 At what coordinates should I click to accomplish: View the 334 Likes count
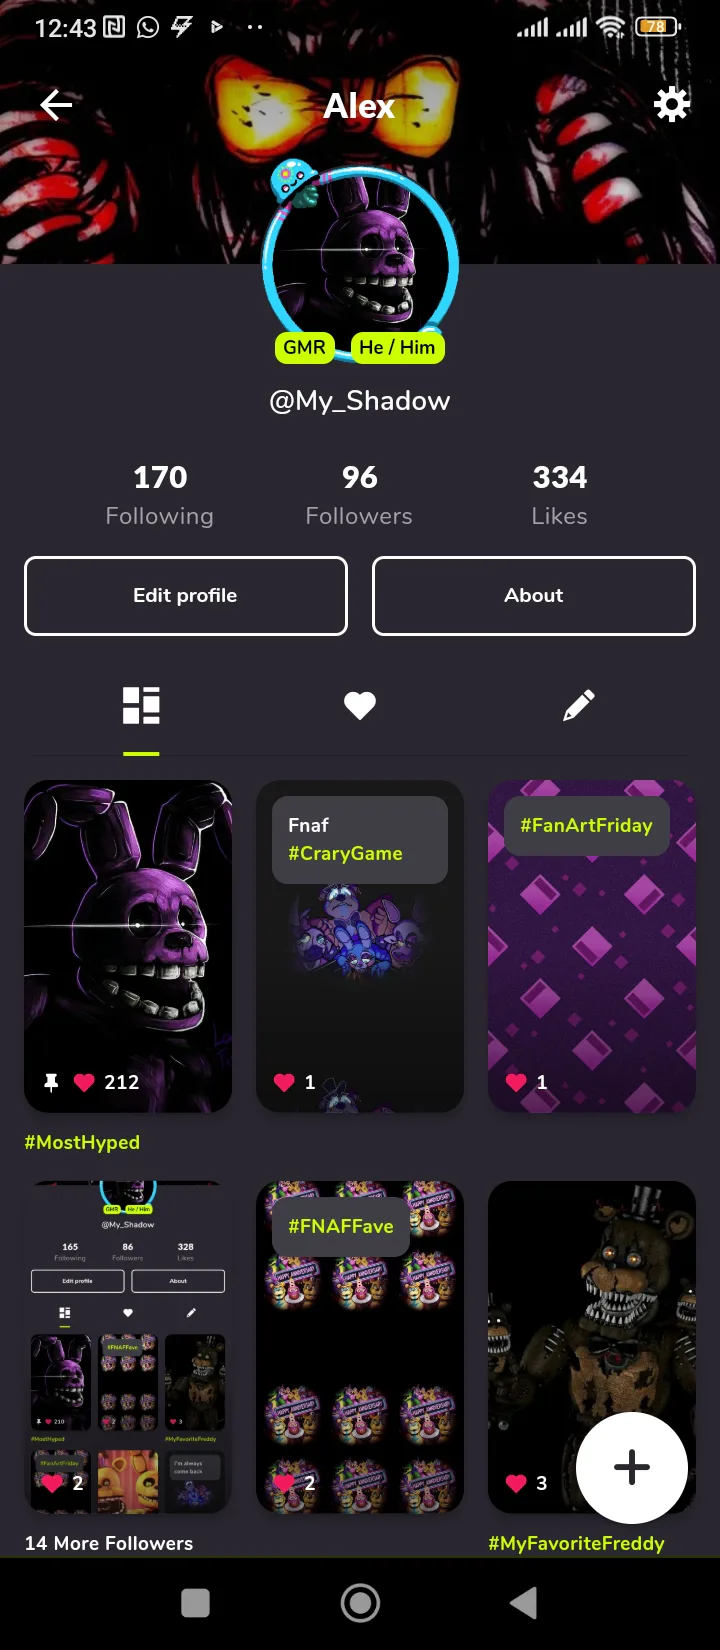560,495
